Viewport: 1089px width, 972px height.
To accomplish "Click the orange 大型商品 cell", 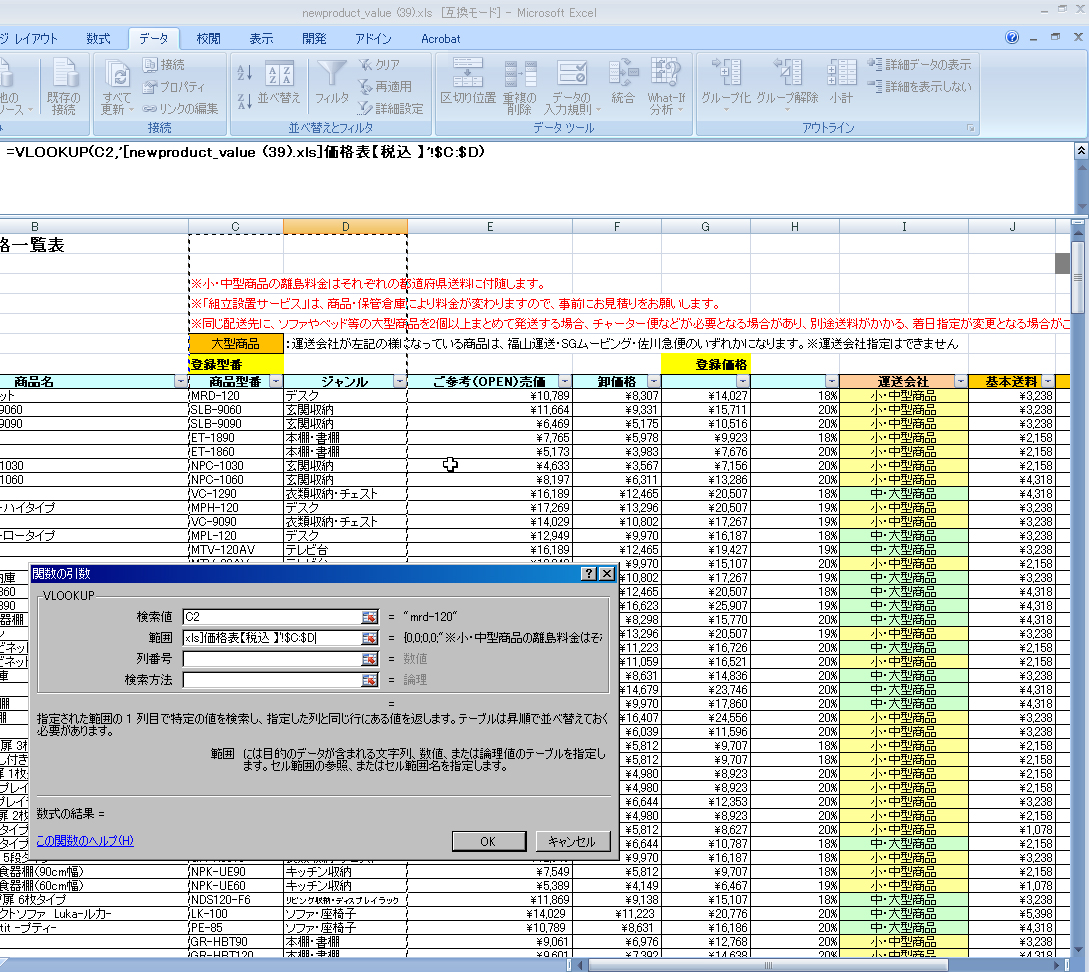I will 235,344.
